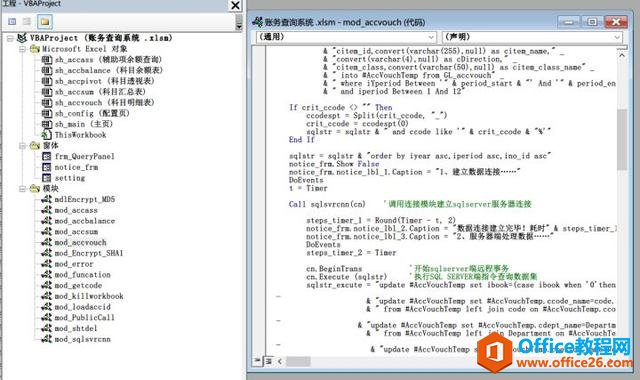Select mod_shtdel module label
Image resolution: width=640 pixels, height=380 pixels.
click(x=76, y=329)
